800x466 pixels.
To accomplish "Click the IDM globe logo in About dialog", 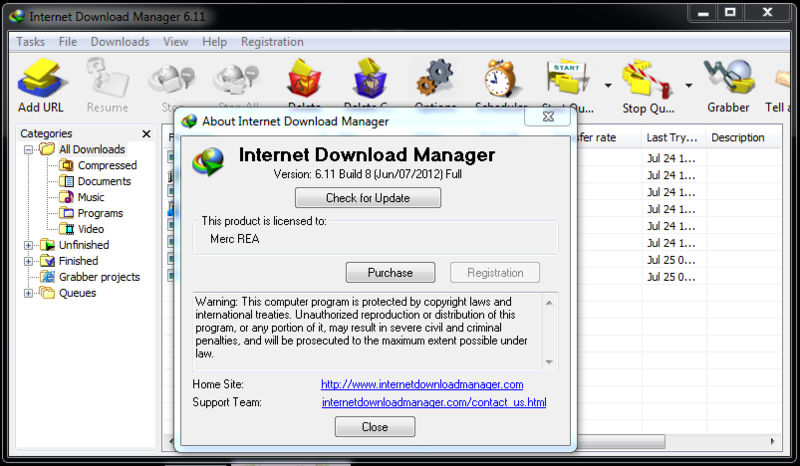I will pos(208,162).
